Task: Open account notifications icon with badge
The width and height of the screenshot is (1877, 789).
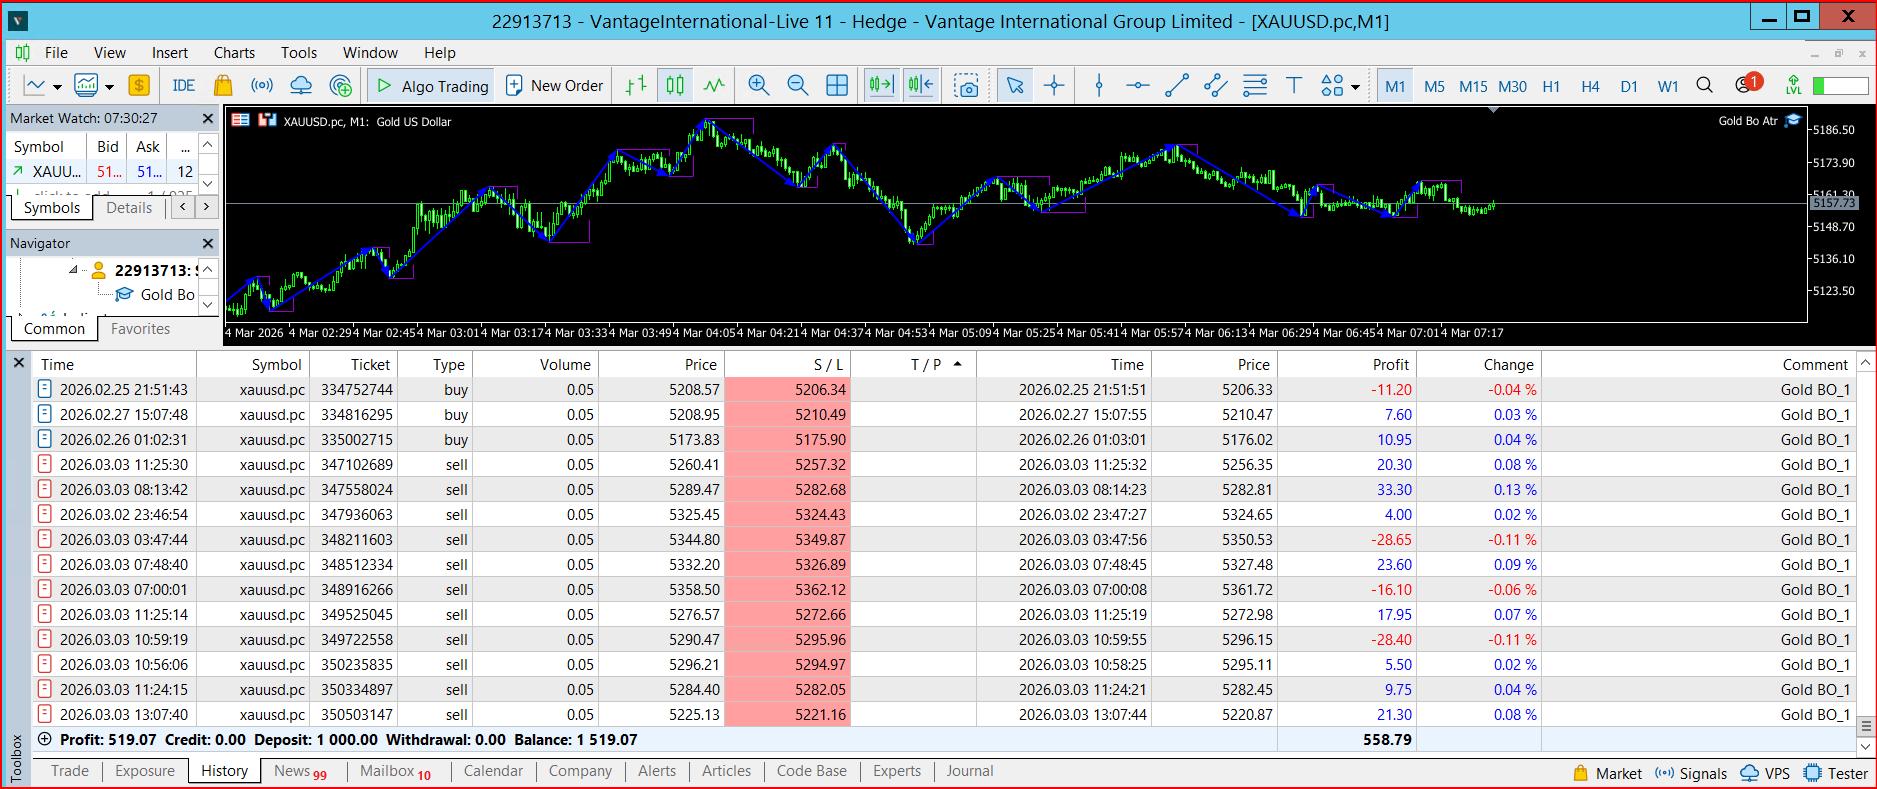Action: tap(1746, 85)
